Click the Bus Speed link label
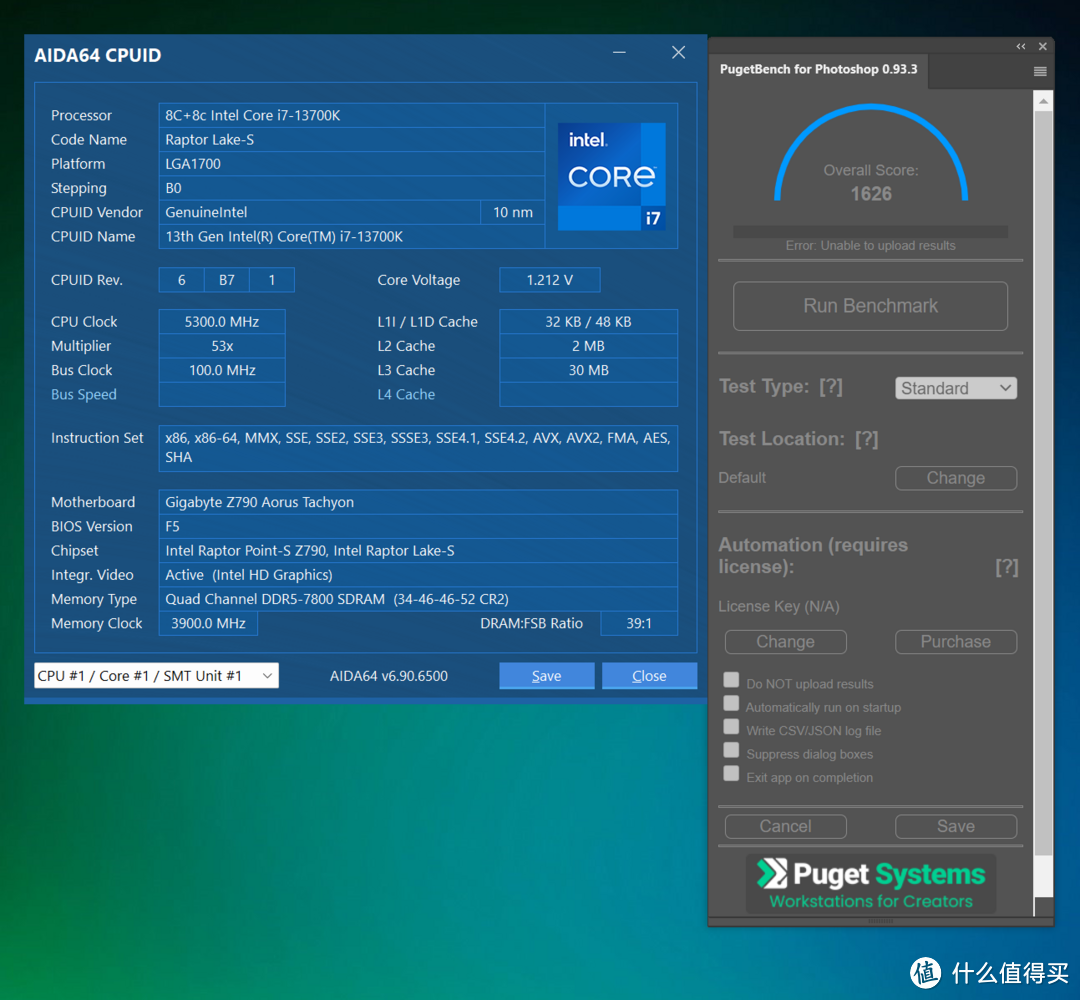1080x1000 pixels. (83, 395)
